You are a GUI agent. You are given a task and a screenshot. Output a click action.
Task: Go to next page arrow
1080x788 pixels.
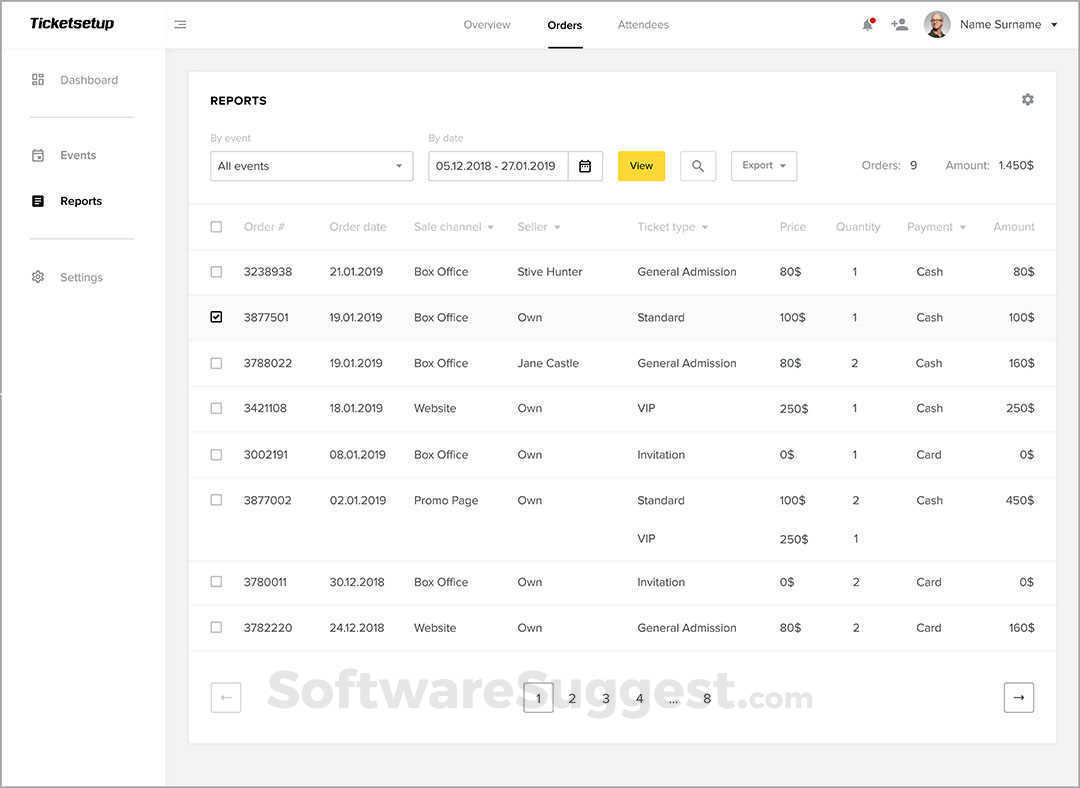(x=1019, y=698)
